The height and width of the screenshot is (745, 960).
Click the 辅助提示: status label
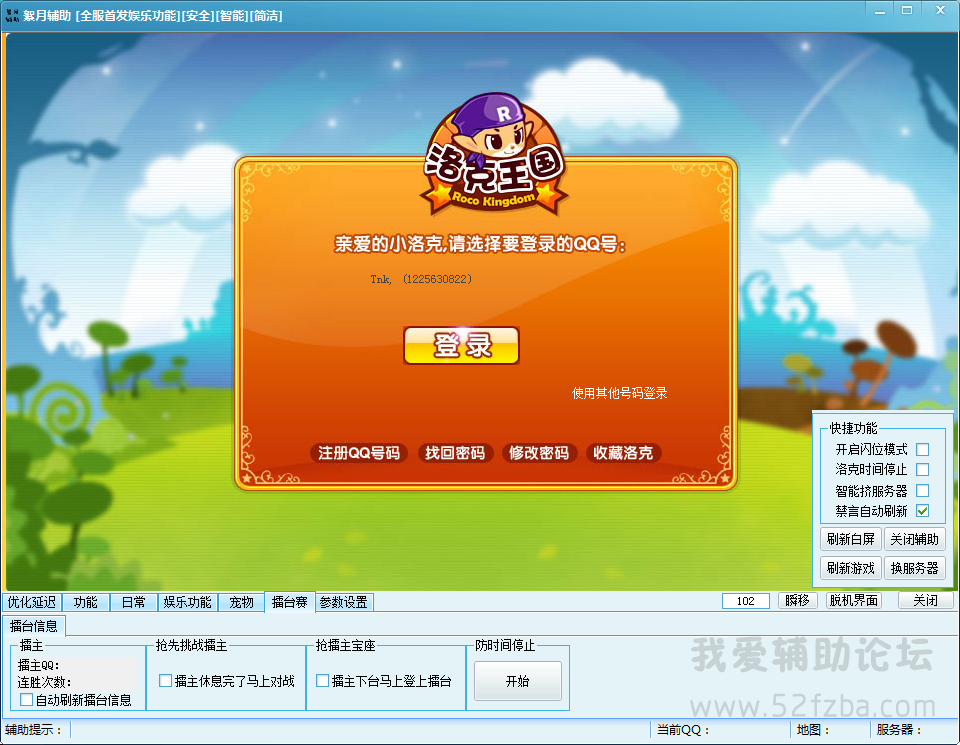tap(33, 730)
